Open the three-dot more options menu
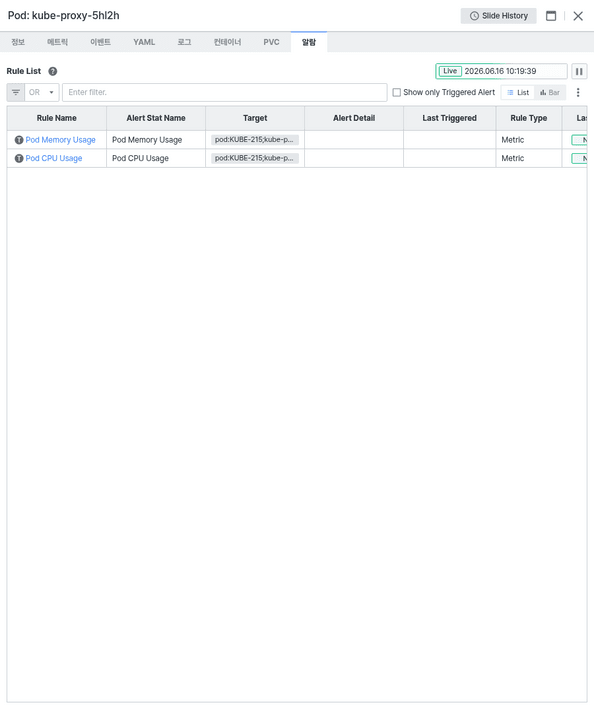Image resolution: width=594 pixels, height=713 pixels. (578, 92)
